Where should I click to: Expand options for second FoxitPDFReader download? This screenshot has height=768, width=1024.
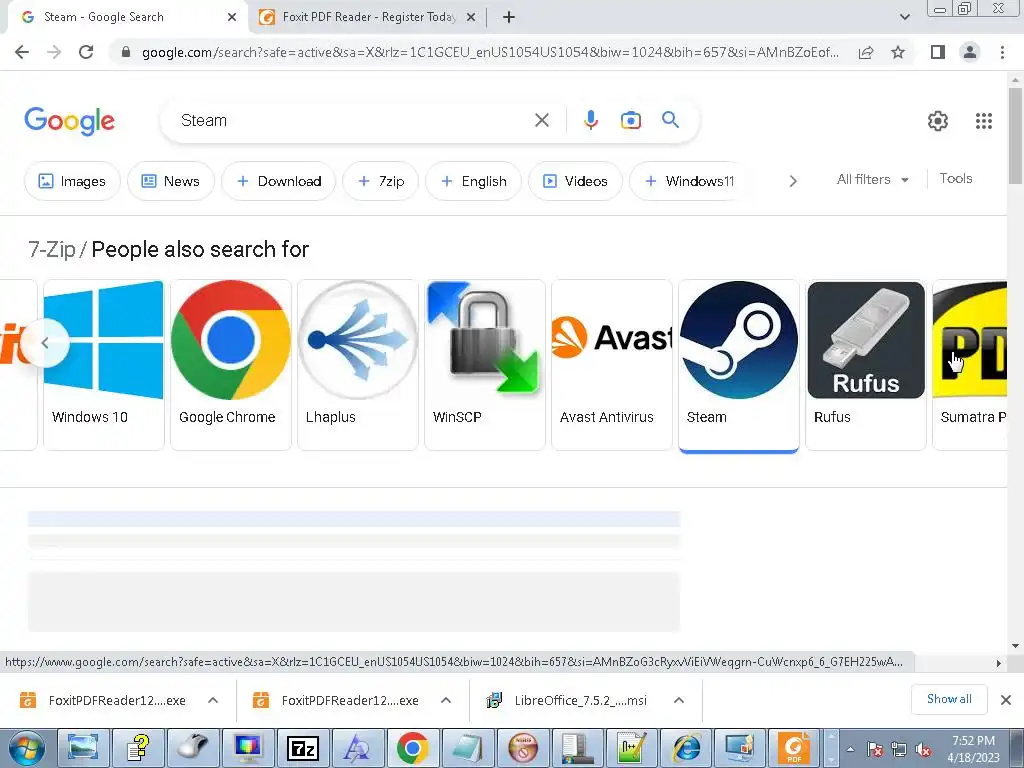(446, 700)
